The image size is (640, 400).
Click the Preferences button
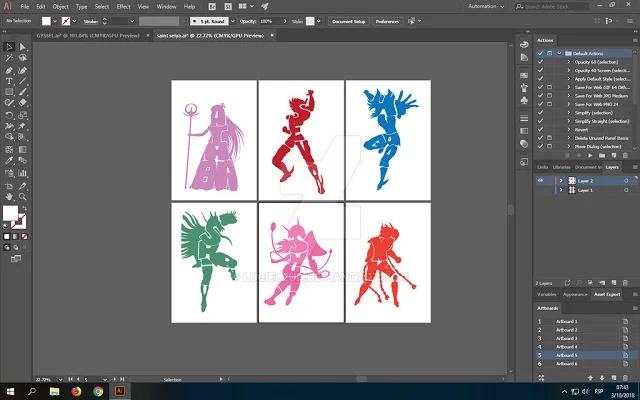(x=387, y=21)
